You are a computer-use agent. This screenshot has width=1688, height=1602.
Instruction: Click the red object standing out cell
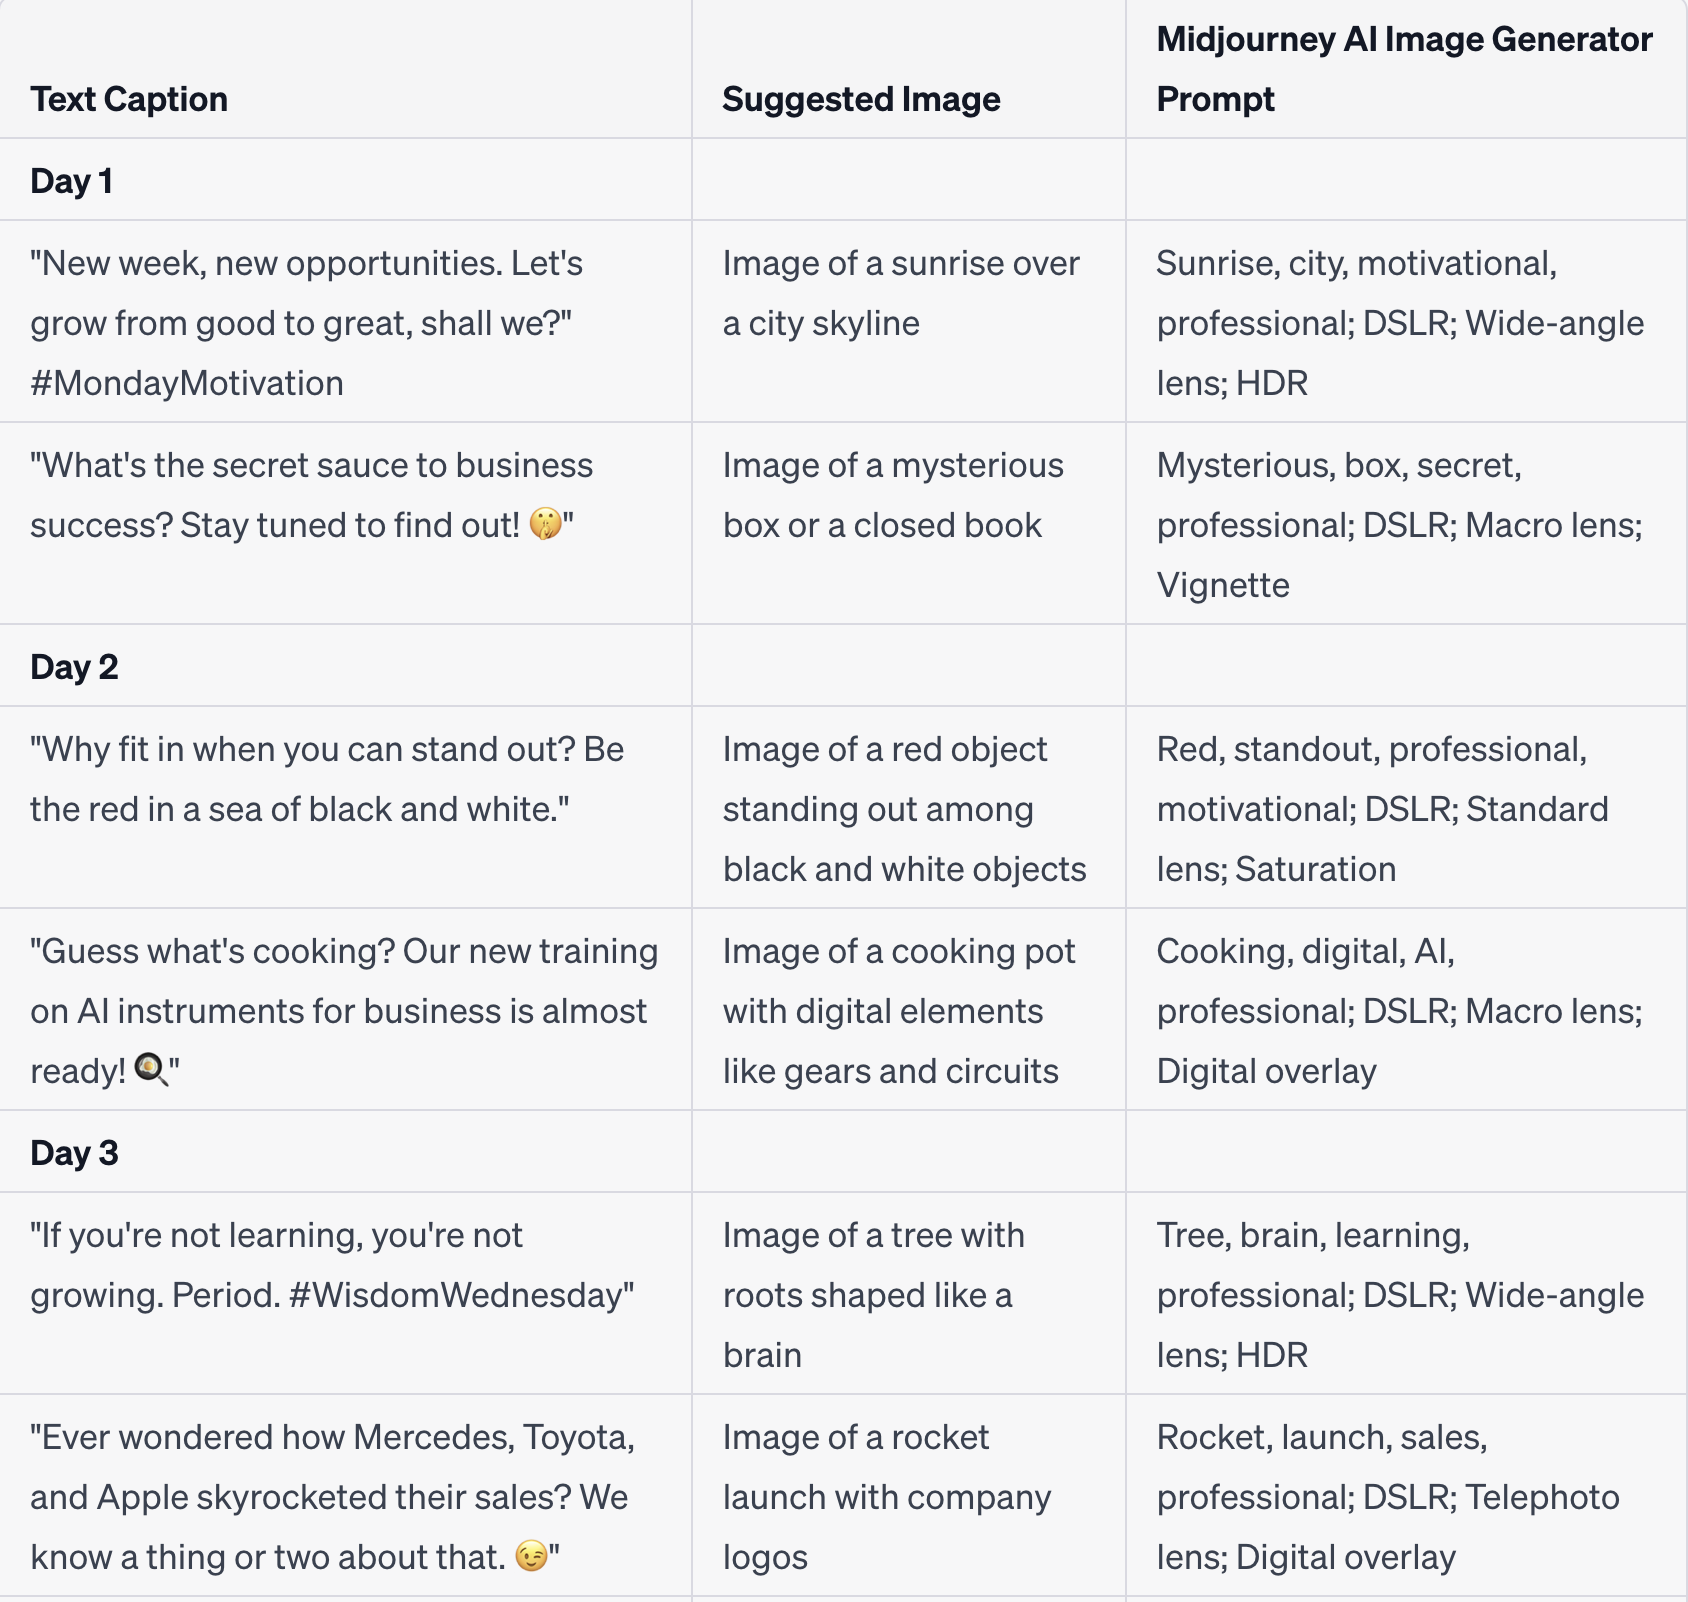904,809
